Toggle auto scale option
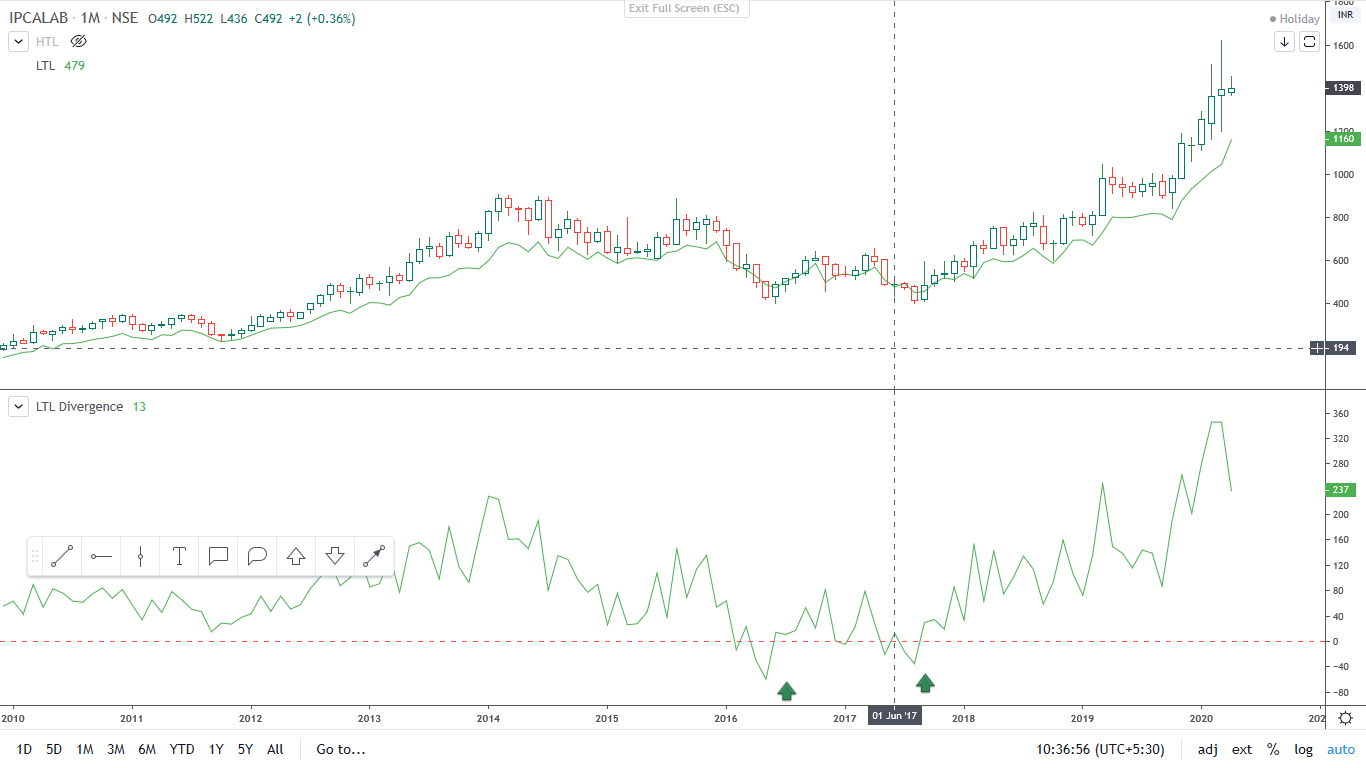The height and width of the screenshot is (768, 1366). (x=1340, y=749)
